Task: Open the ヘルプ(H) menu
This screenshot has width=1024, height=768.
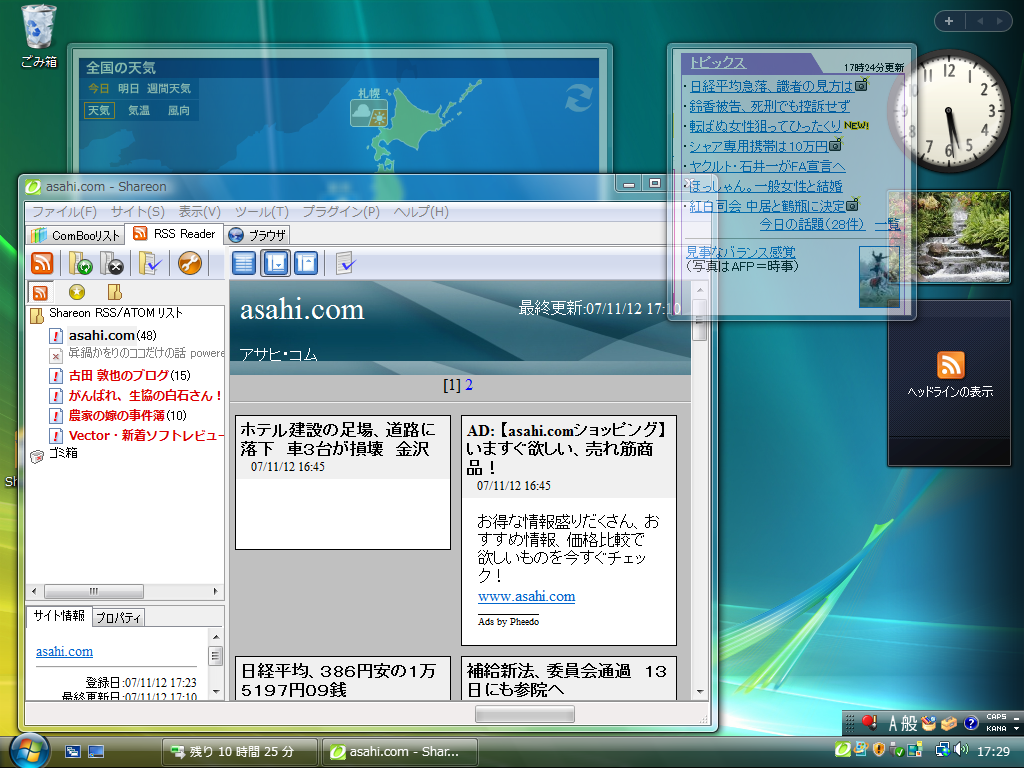Action: tap(421, 212)
